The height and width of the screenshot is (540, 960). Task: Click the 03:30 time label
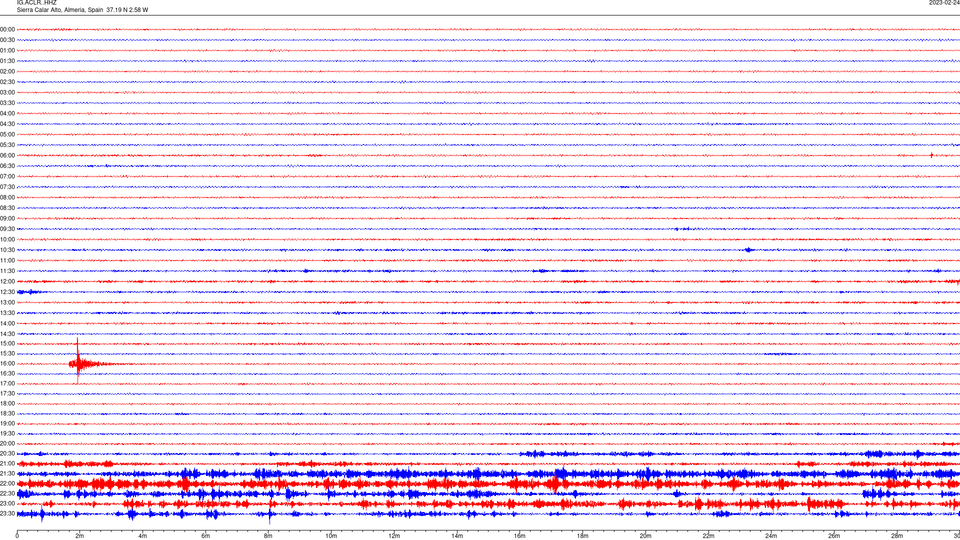tap(7, 103)
